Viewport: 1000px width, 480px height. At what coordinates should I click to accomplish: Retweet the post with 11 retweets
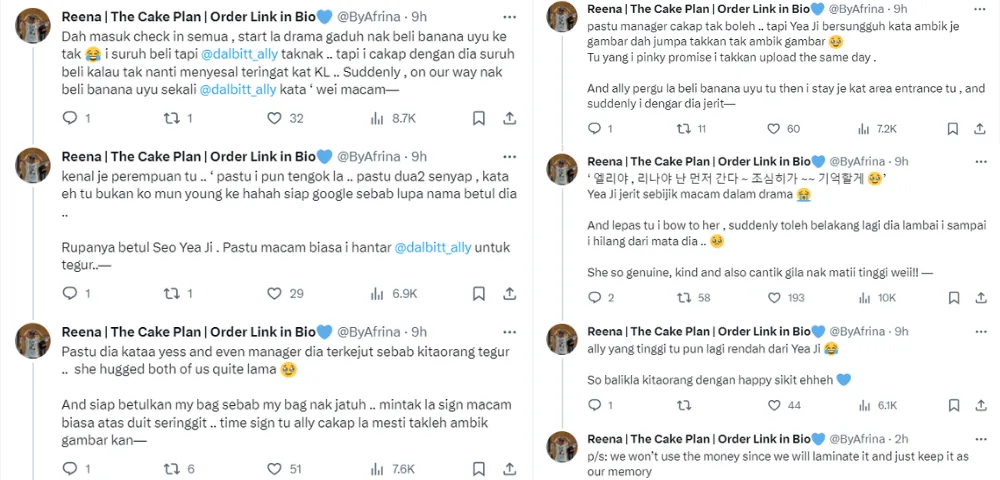click(684, 129)
